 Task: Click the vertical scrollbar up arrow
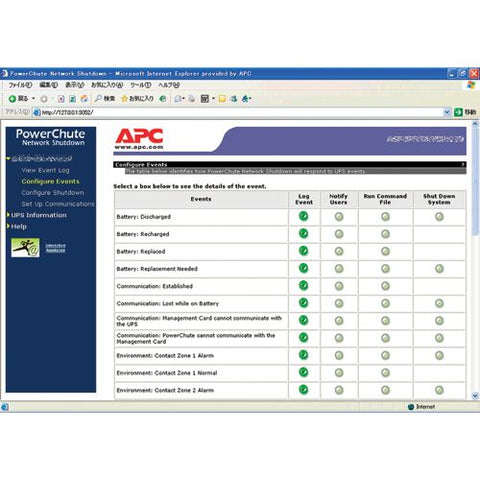point(475,124)
